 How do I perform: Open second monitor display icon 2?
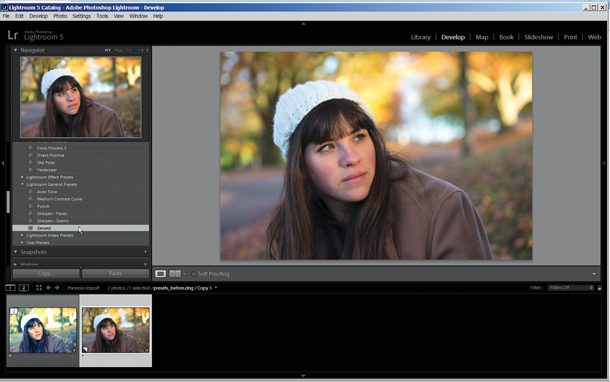[x=24, y=288]
